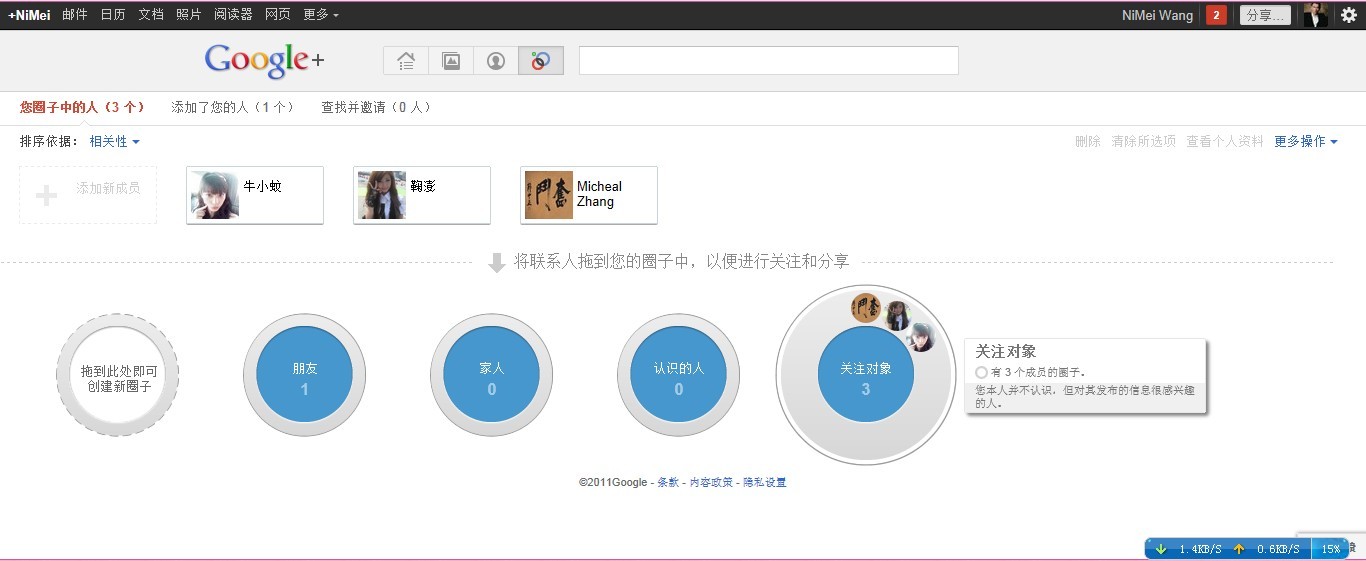Focus the Google+ search field
The width and height of the screenshot is (1366, 561).
769,61
